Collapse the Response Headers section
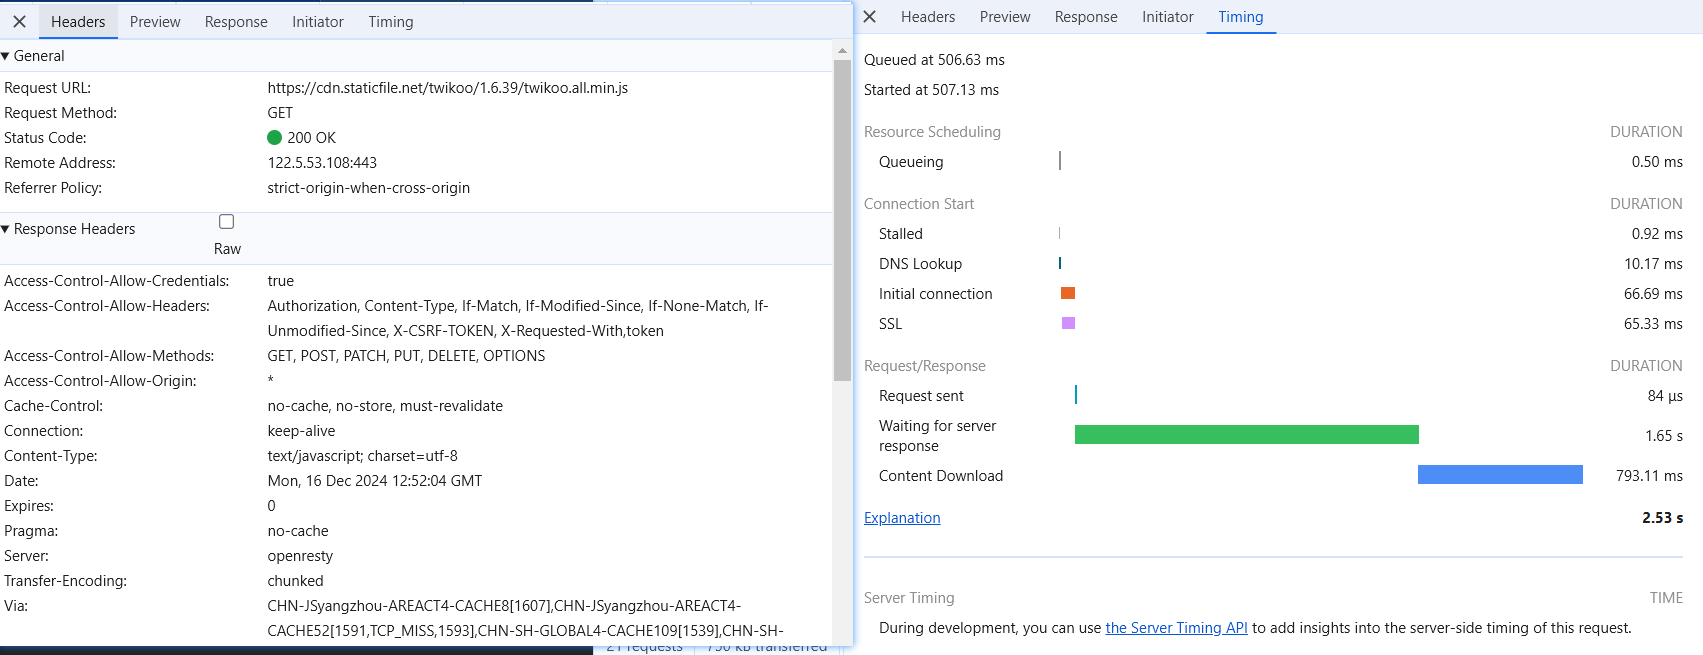The height and width of the screenshot is (655, 1703). [x=6, y=229]
